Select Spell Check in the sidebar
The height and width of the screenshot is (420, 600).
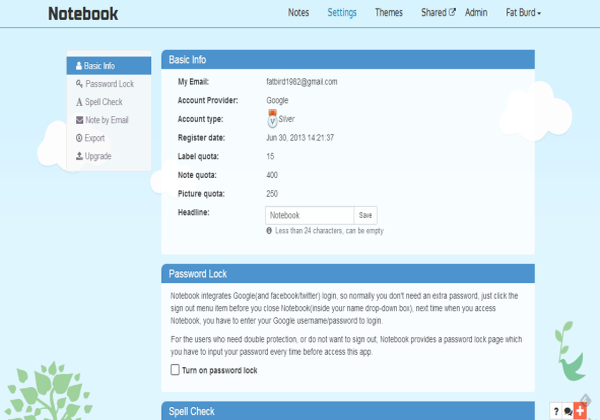(109, 102)
